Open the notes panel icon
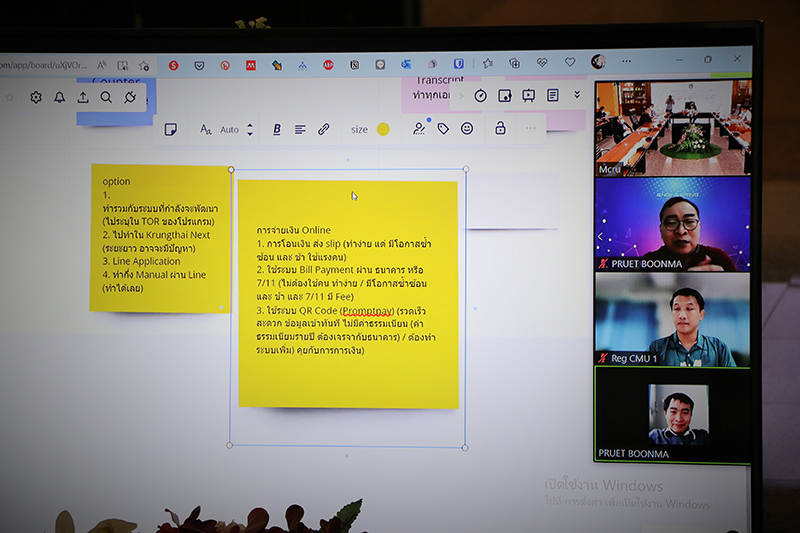The height and width of the screenshot is (533, 800). [553, 95]
